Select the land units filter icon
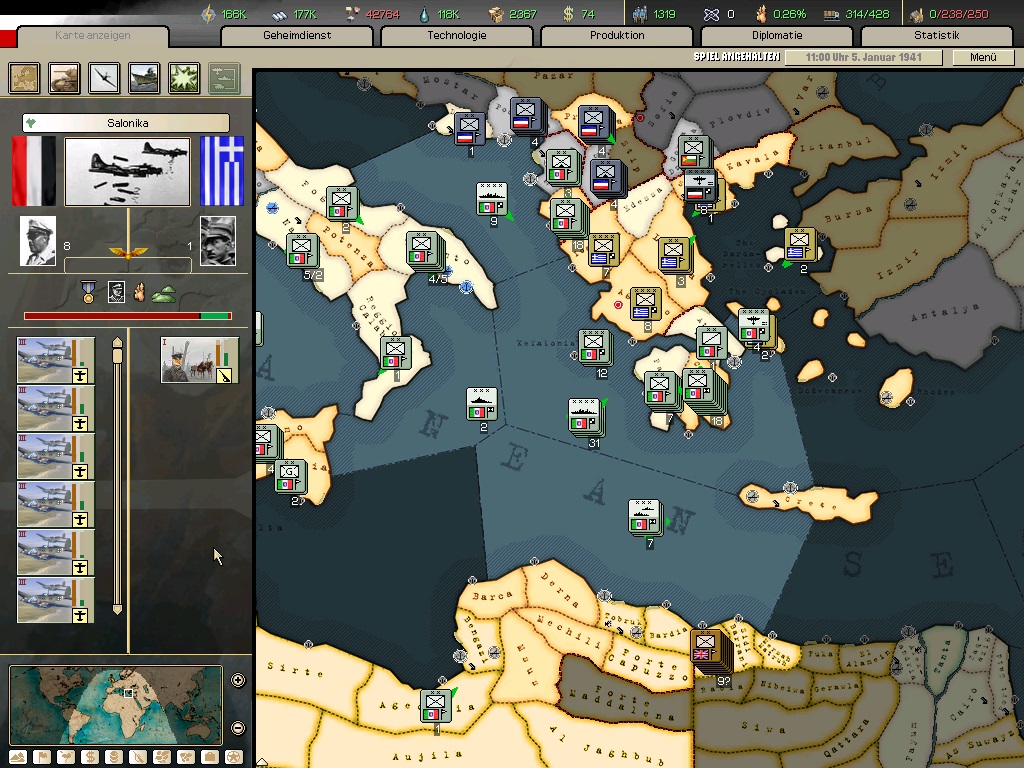Screen dimensions: 1024x768 tap(64, 77)
